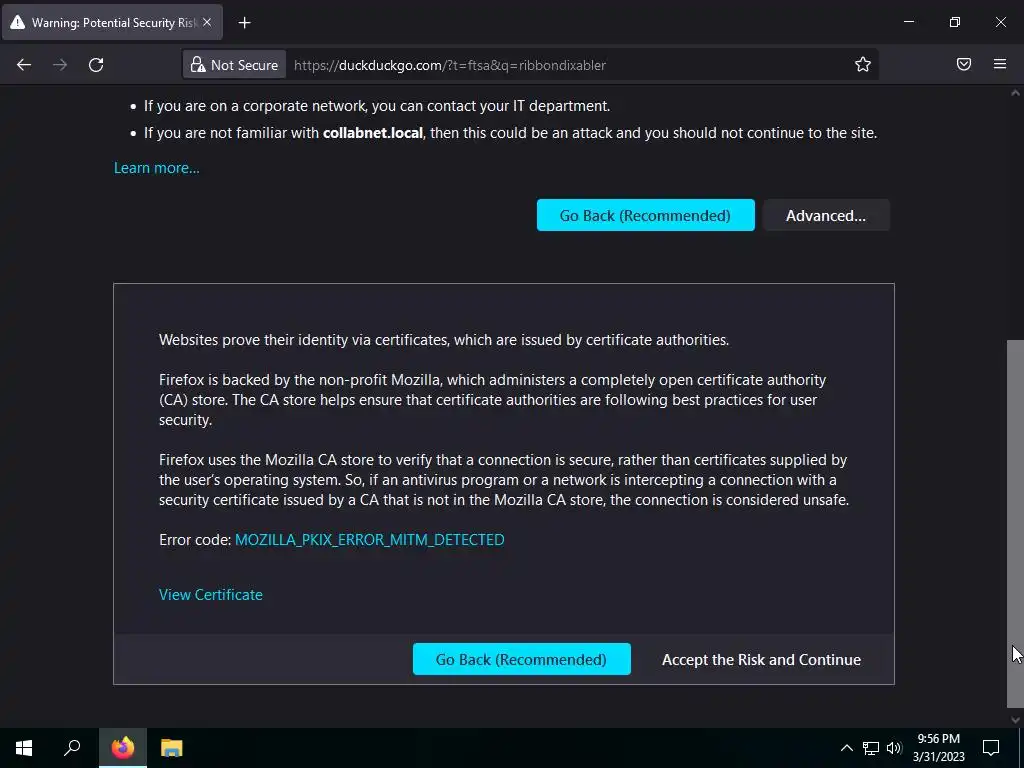Open the Windows notification center
Screen dimensions: 1024x768
991,748
